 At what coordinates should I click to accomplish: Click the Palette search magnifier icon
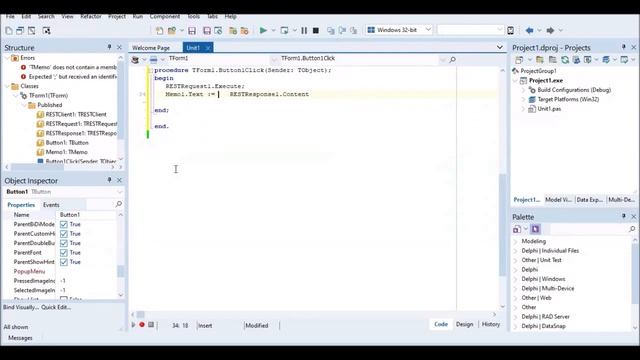coord(632,229)
